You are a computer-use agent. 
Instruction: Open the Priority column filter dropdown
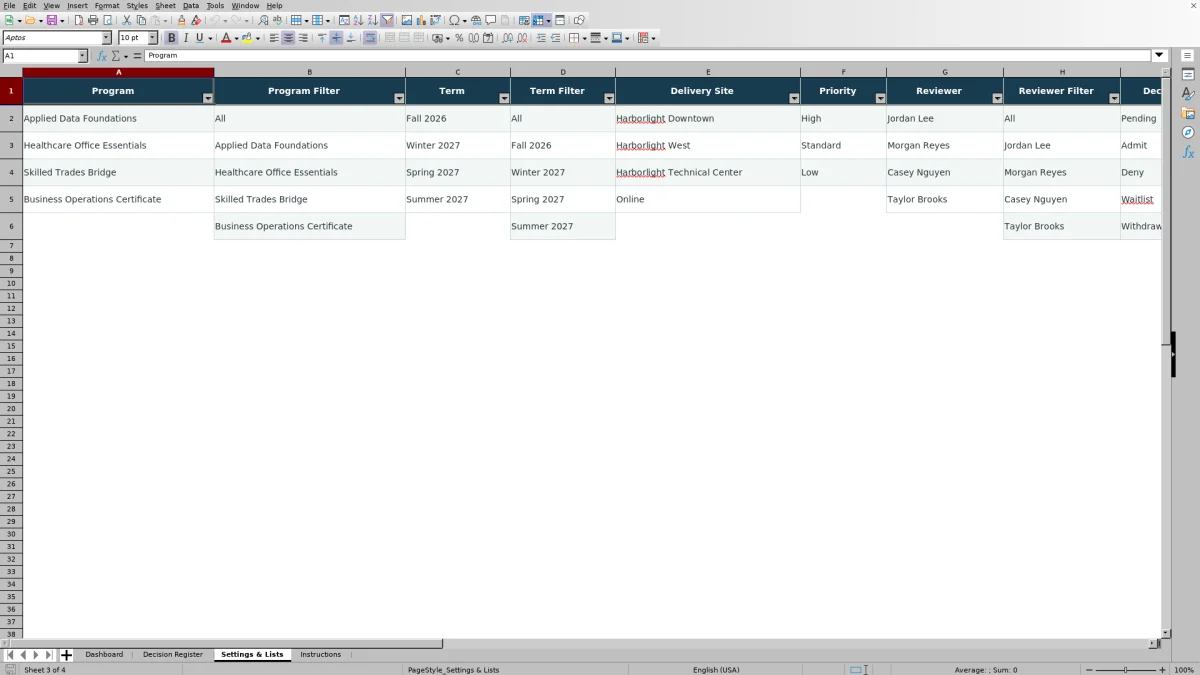pos(880,98)
